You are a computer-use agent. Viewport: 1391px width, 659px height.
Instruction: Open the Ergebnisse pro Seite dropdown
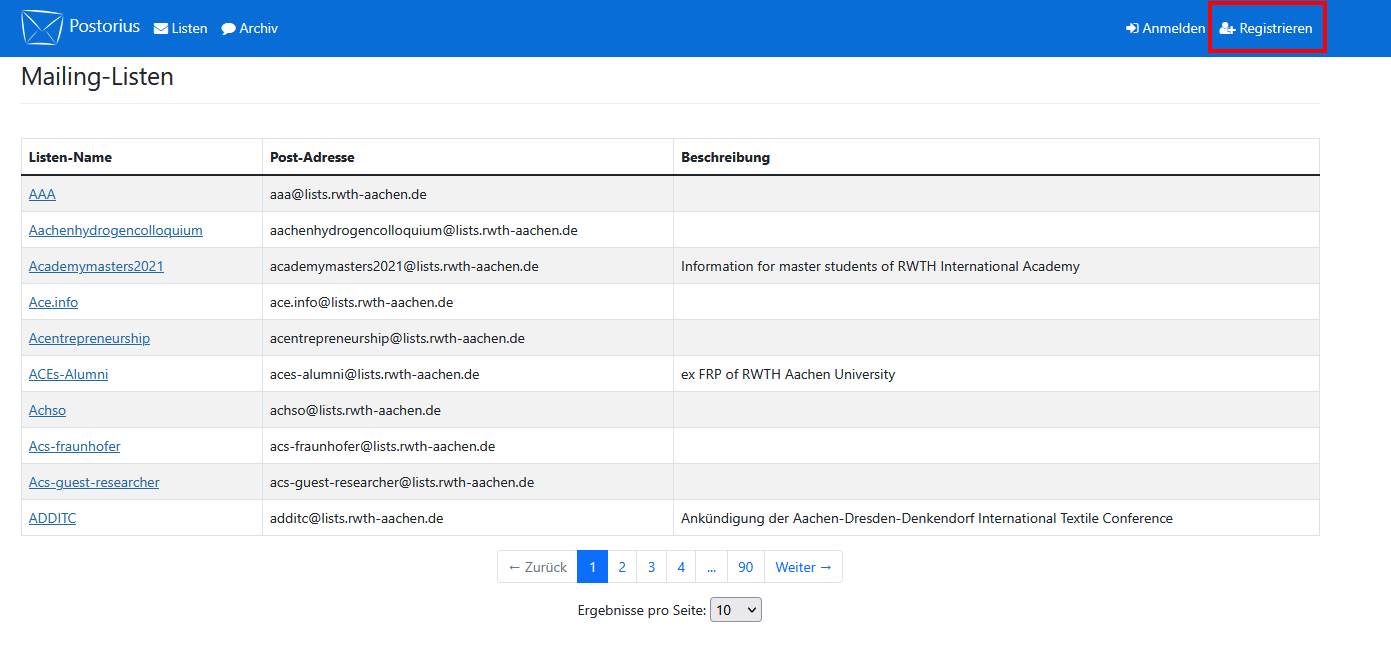tap(736, 609)
